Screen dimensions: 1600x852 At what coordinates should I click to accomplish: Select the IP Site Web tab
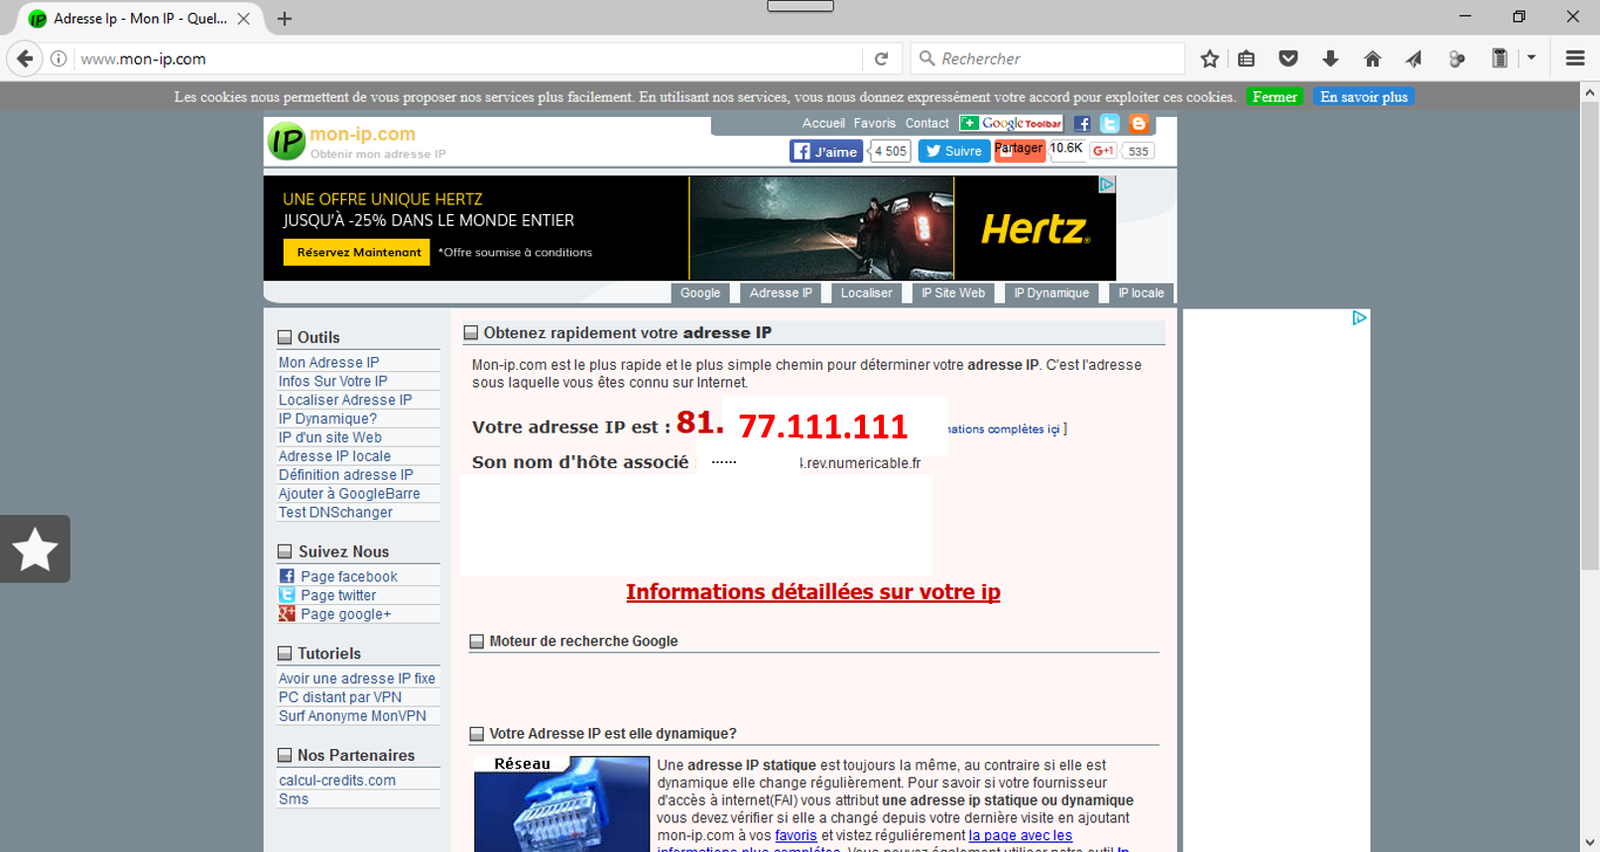(x=953, y=293)
